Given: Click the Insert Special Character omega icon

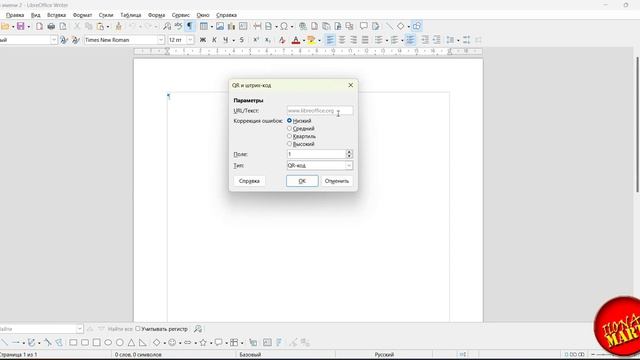Looking at the screenshot, I should tap(284, 27).
